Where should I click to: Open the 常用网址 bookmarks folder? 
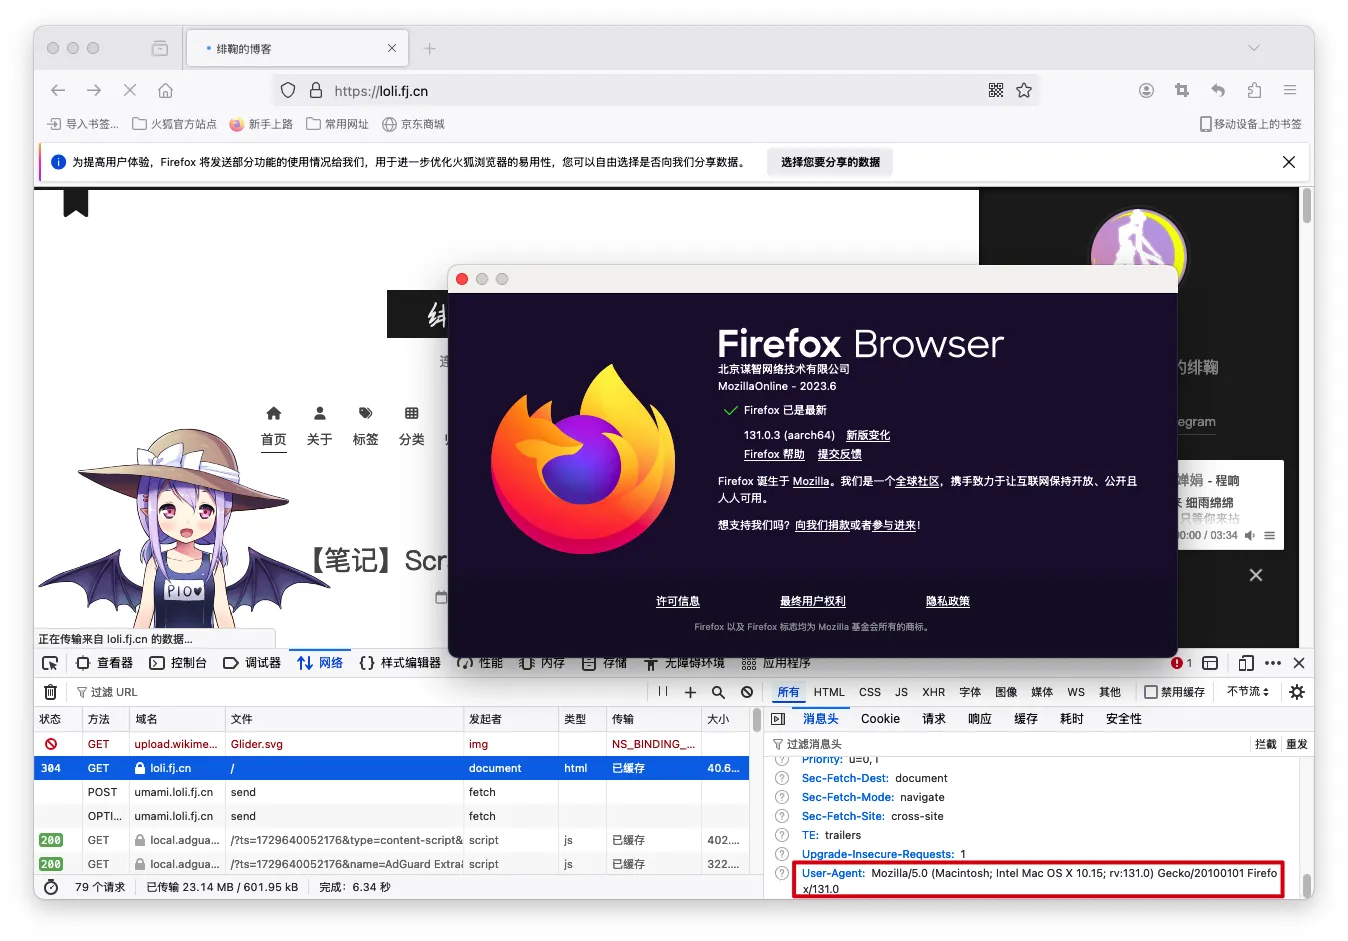pyautogui.click(x=338, y=124)
